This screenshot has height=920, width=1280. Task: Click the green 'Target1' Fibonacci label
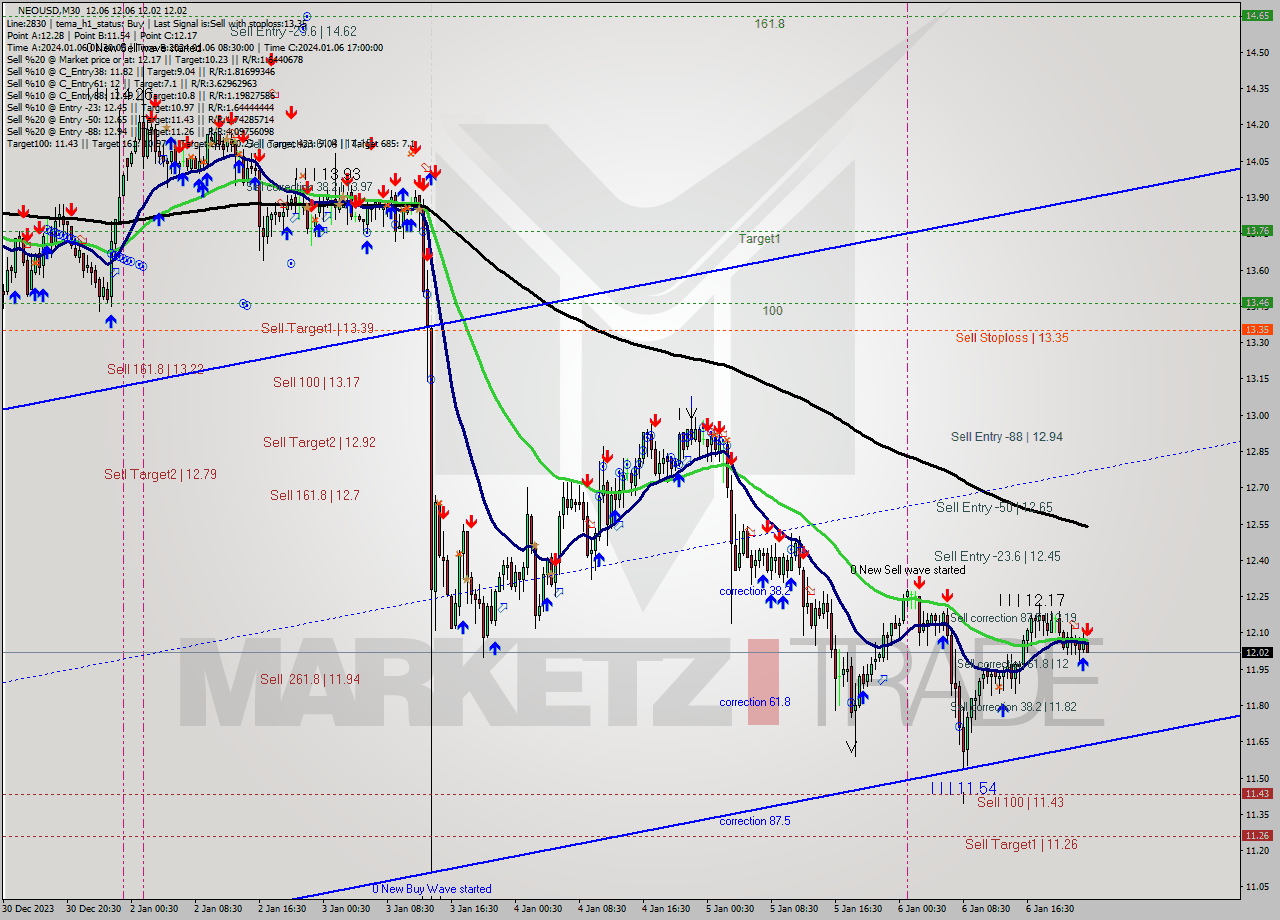click(759, 239)
